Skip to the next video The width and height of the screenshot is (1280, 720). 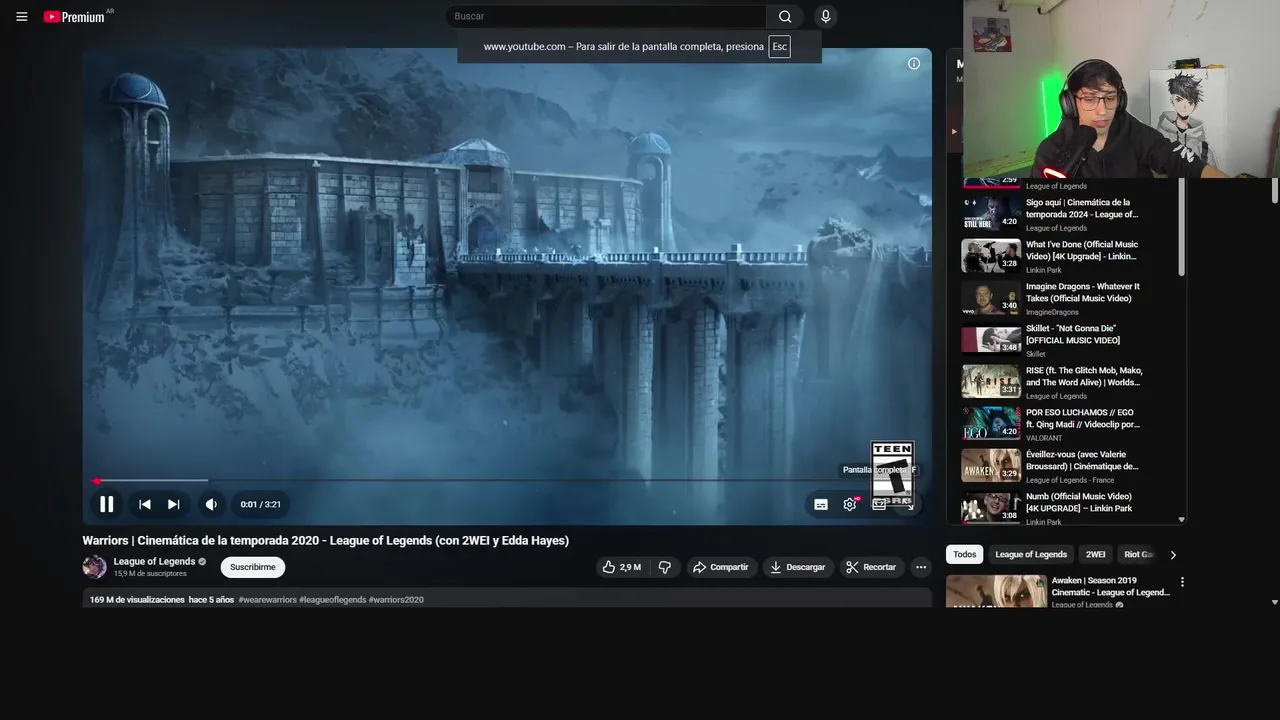pyautogui.click(x=174, y=504)
